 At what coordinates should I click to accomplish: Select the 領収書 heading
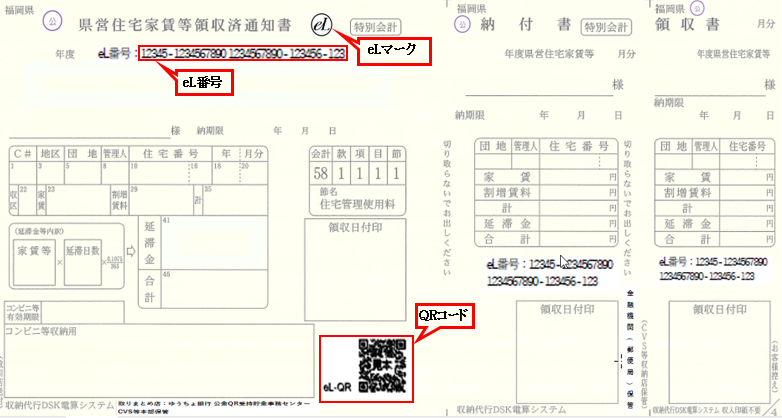coord(687,25)
